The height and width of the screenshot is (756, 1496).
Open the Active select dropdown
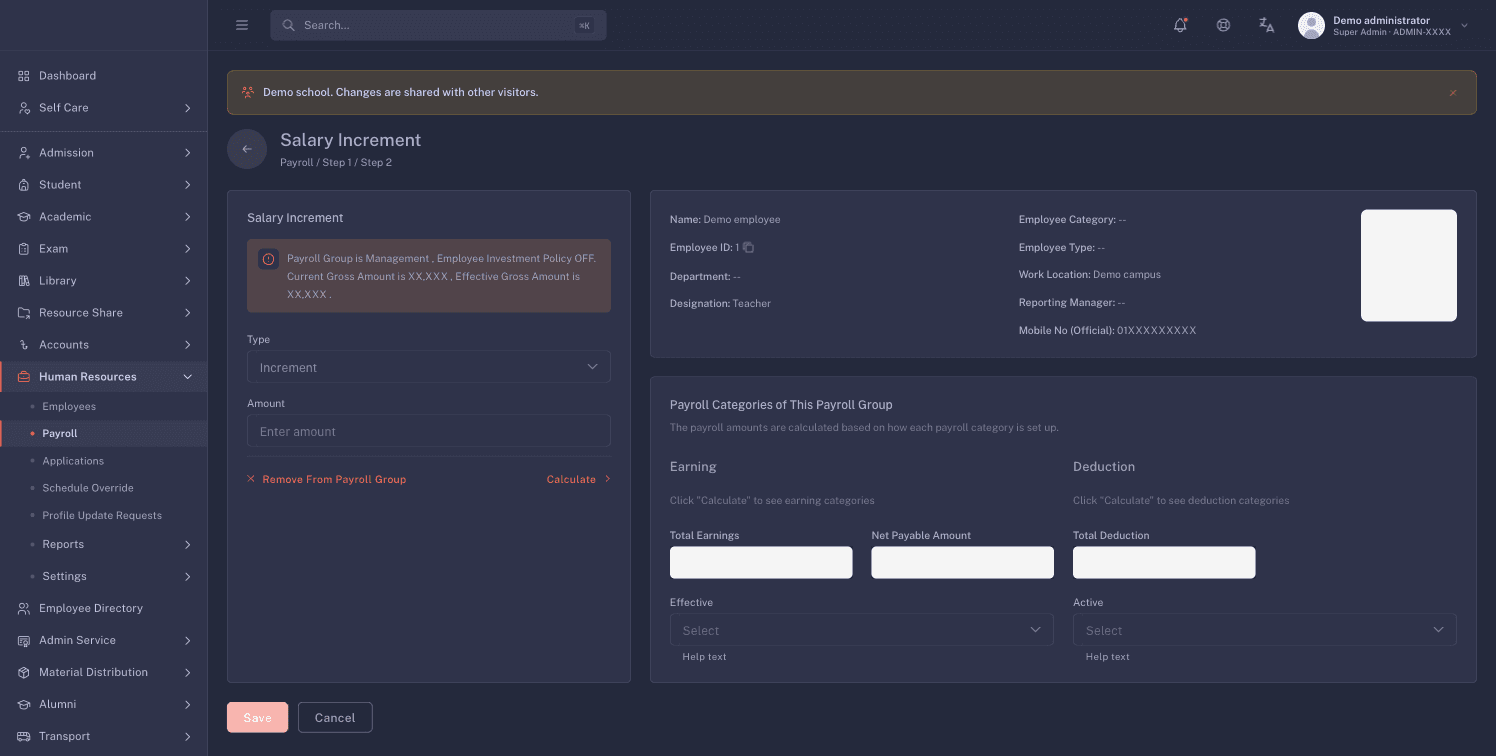(1265, 630)
